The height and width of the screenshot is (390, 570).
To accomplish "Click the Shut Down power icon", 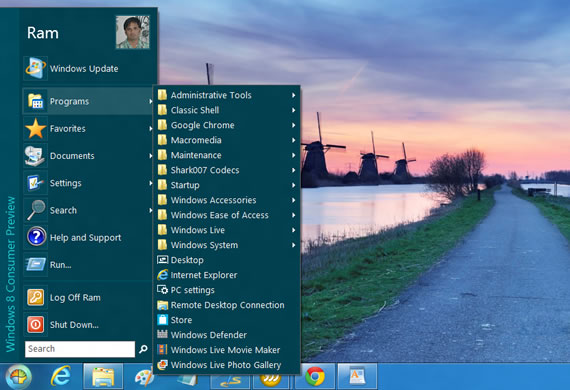I will [x=35, y=324].
